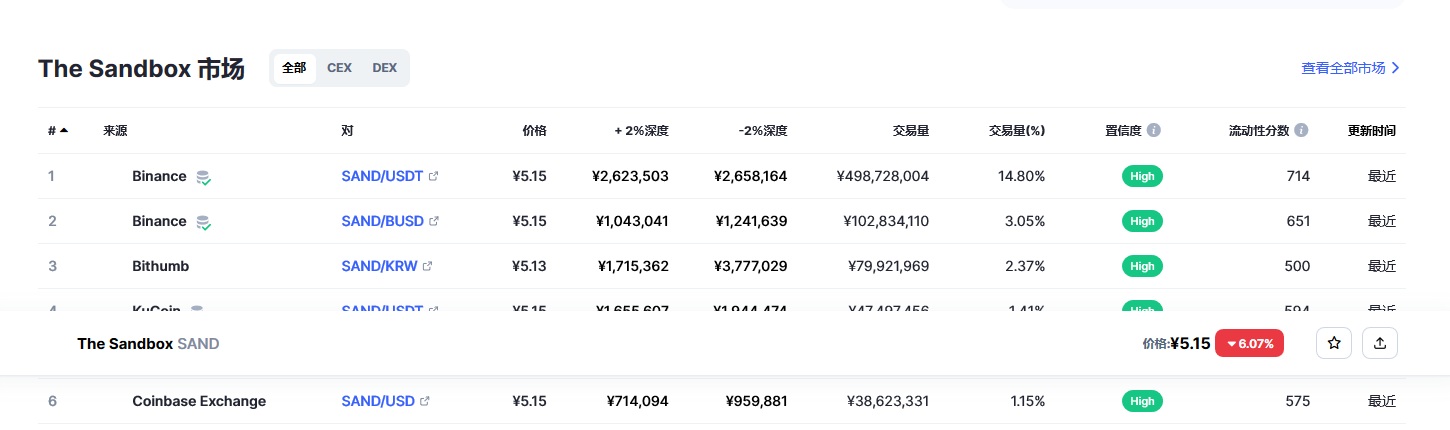Click verified reserves icon in Binance row 2

(x=203, y=222)
